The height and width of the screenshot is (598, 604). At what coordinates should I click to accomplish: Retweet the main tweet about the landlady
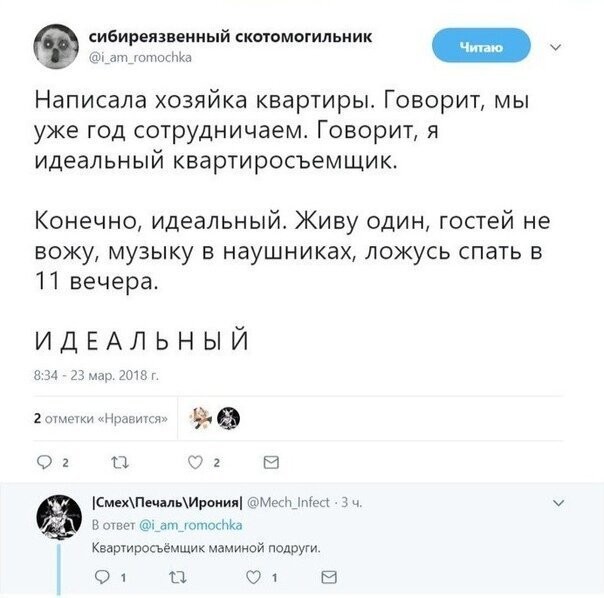[120, 462]
